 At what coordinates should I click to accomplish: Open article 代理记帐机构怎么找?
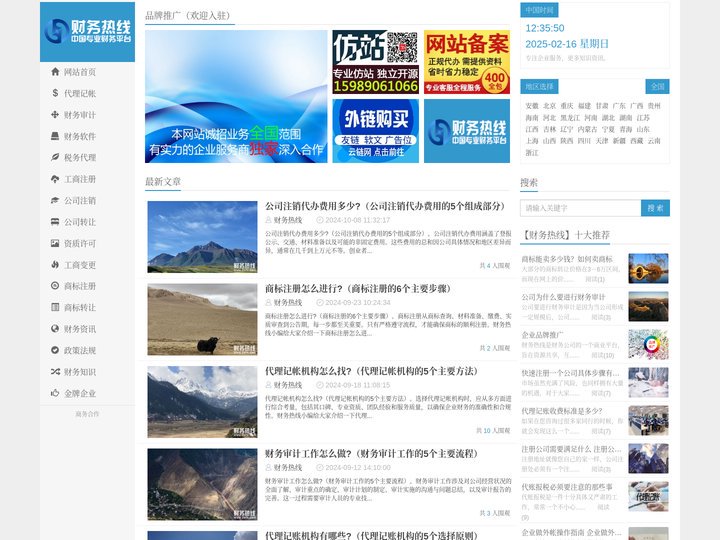[x=371, y=371]
